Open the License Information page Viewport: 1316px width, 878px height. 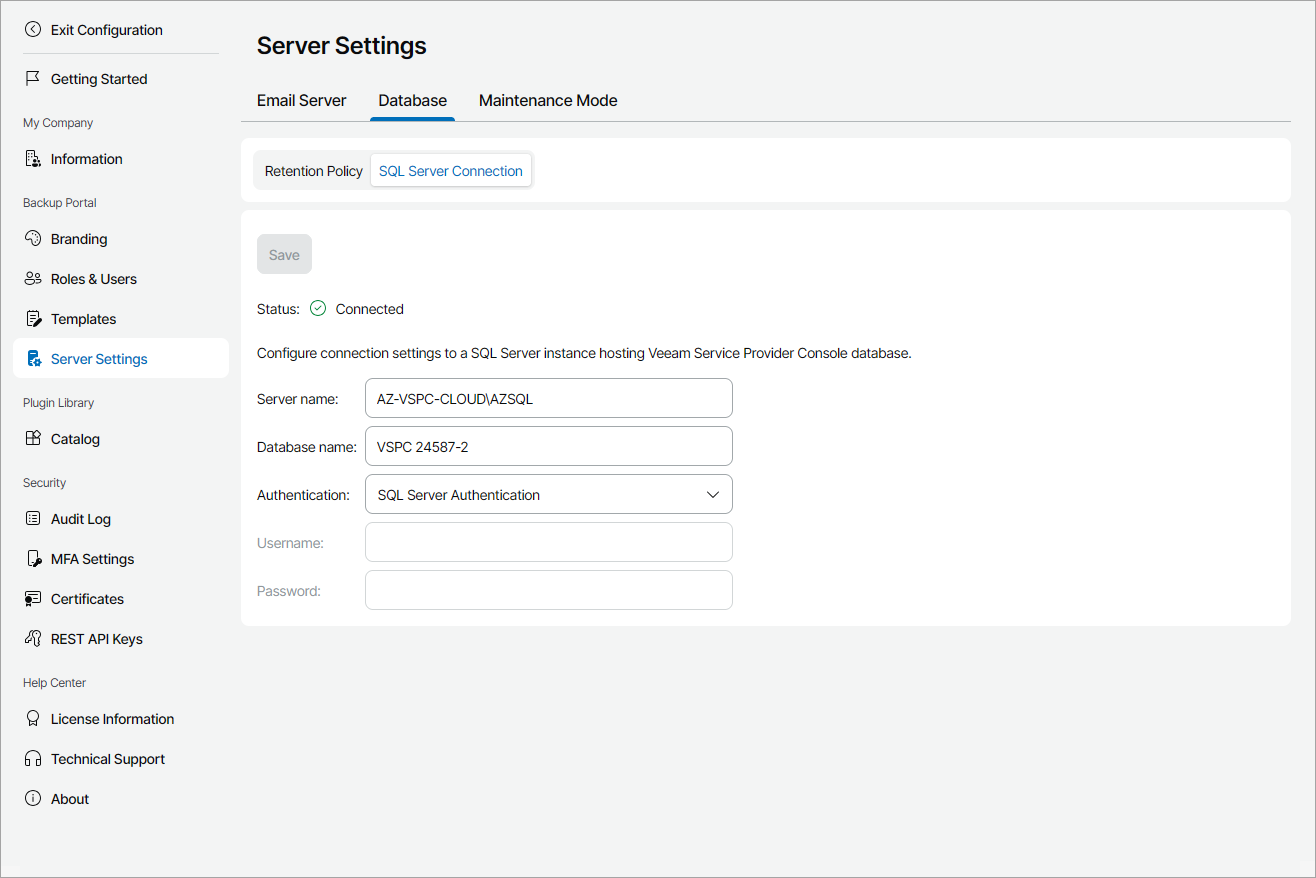(x=112, y=719)
